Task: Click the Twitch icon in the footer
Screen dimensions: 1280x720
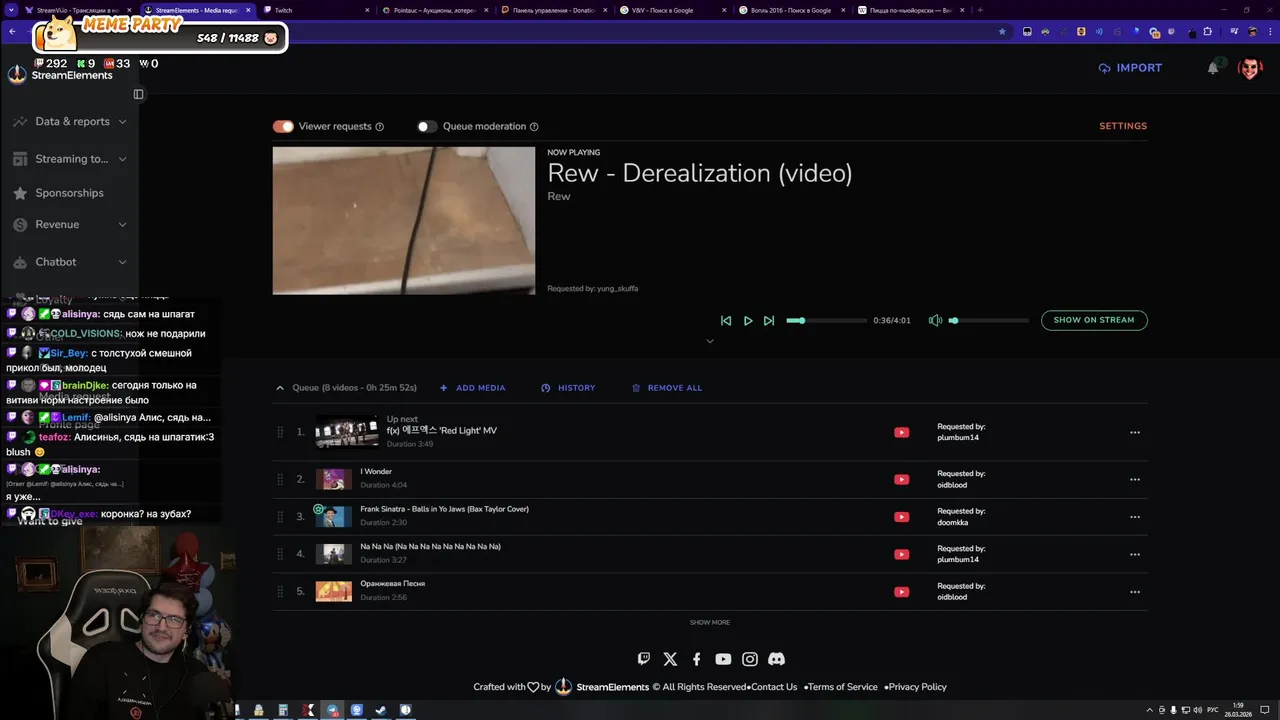Action: tap(644, 659)
